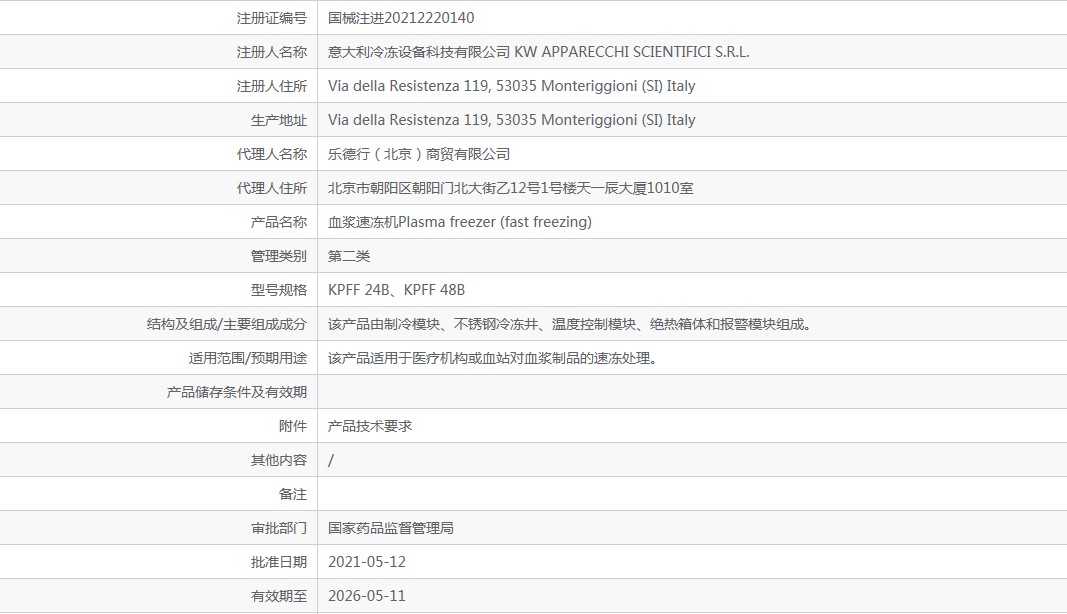The image size is (1067, 614).
Task: Select the slash value in 其他内容 row
Action: [331, 460]
